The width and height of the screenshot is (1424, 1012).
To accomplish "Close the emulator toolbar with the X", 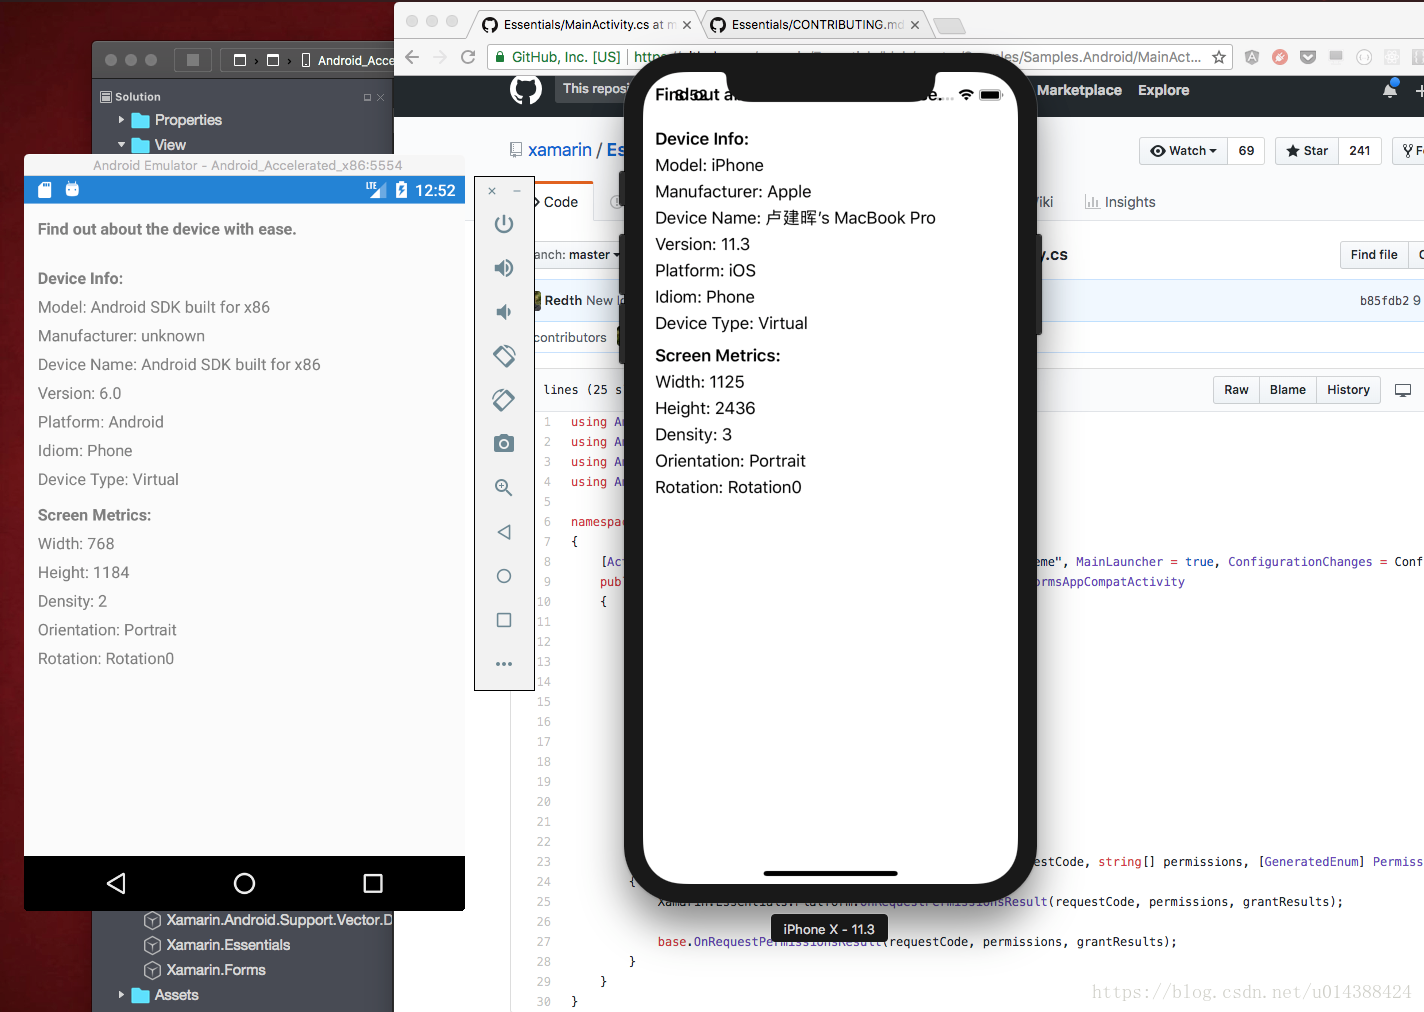I will tap(492, 190).
